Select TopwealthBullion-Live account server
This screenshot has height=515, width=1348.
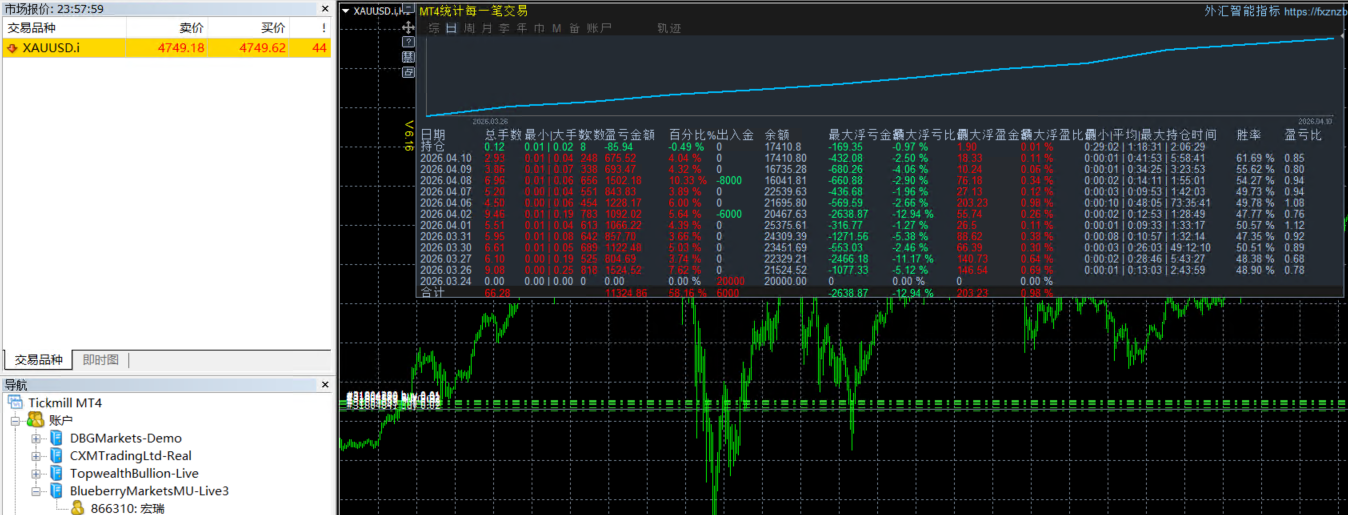134,473
